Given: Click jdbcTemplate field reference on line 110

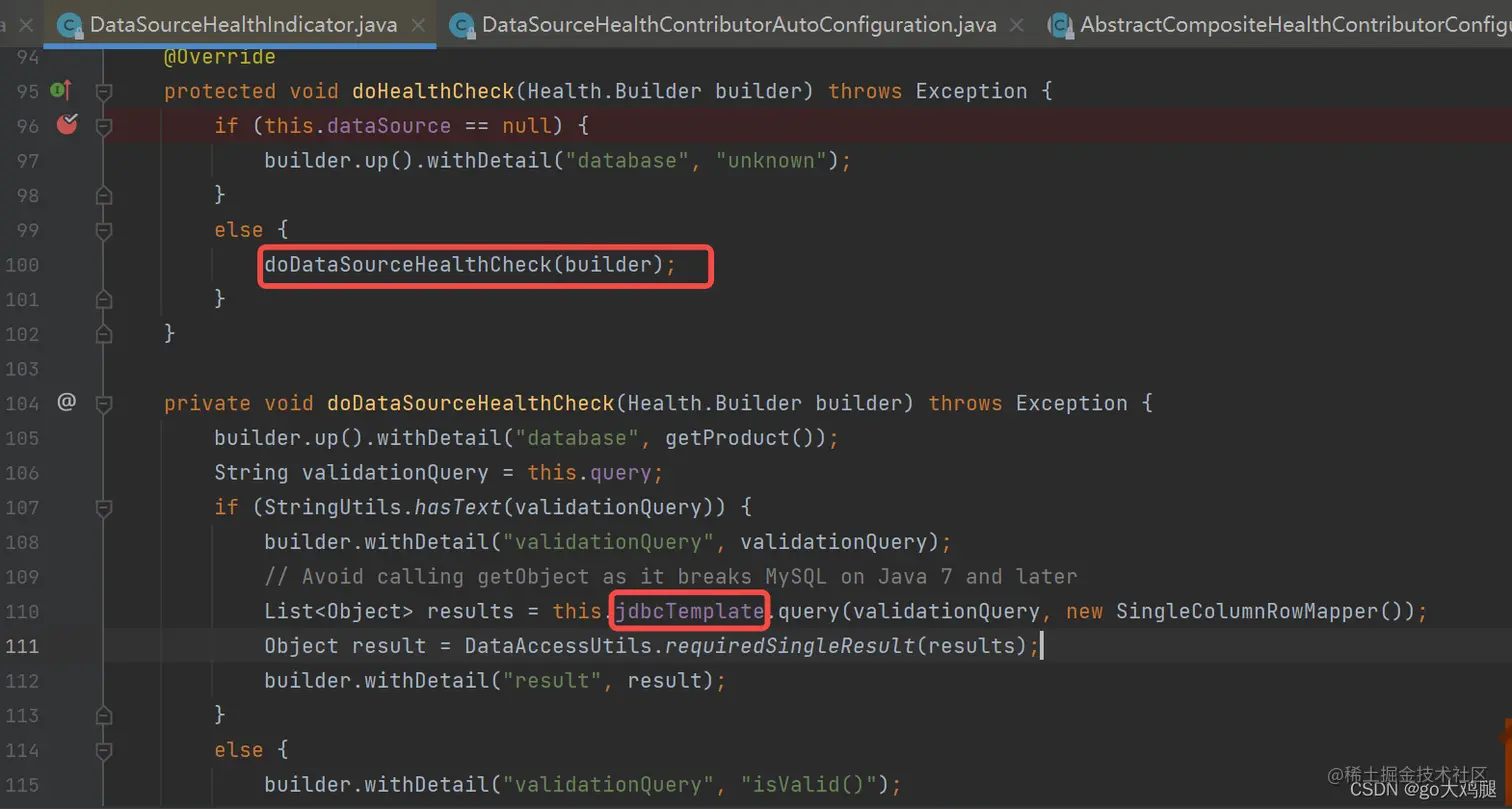Looking at the screenshot, I should click(690, 611).
